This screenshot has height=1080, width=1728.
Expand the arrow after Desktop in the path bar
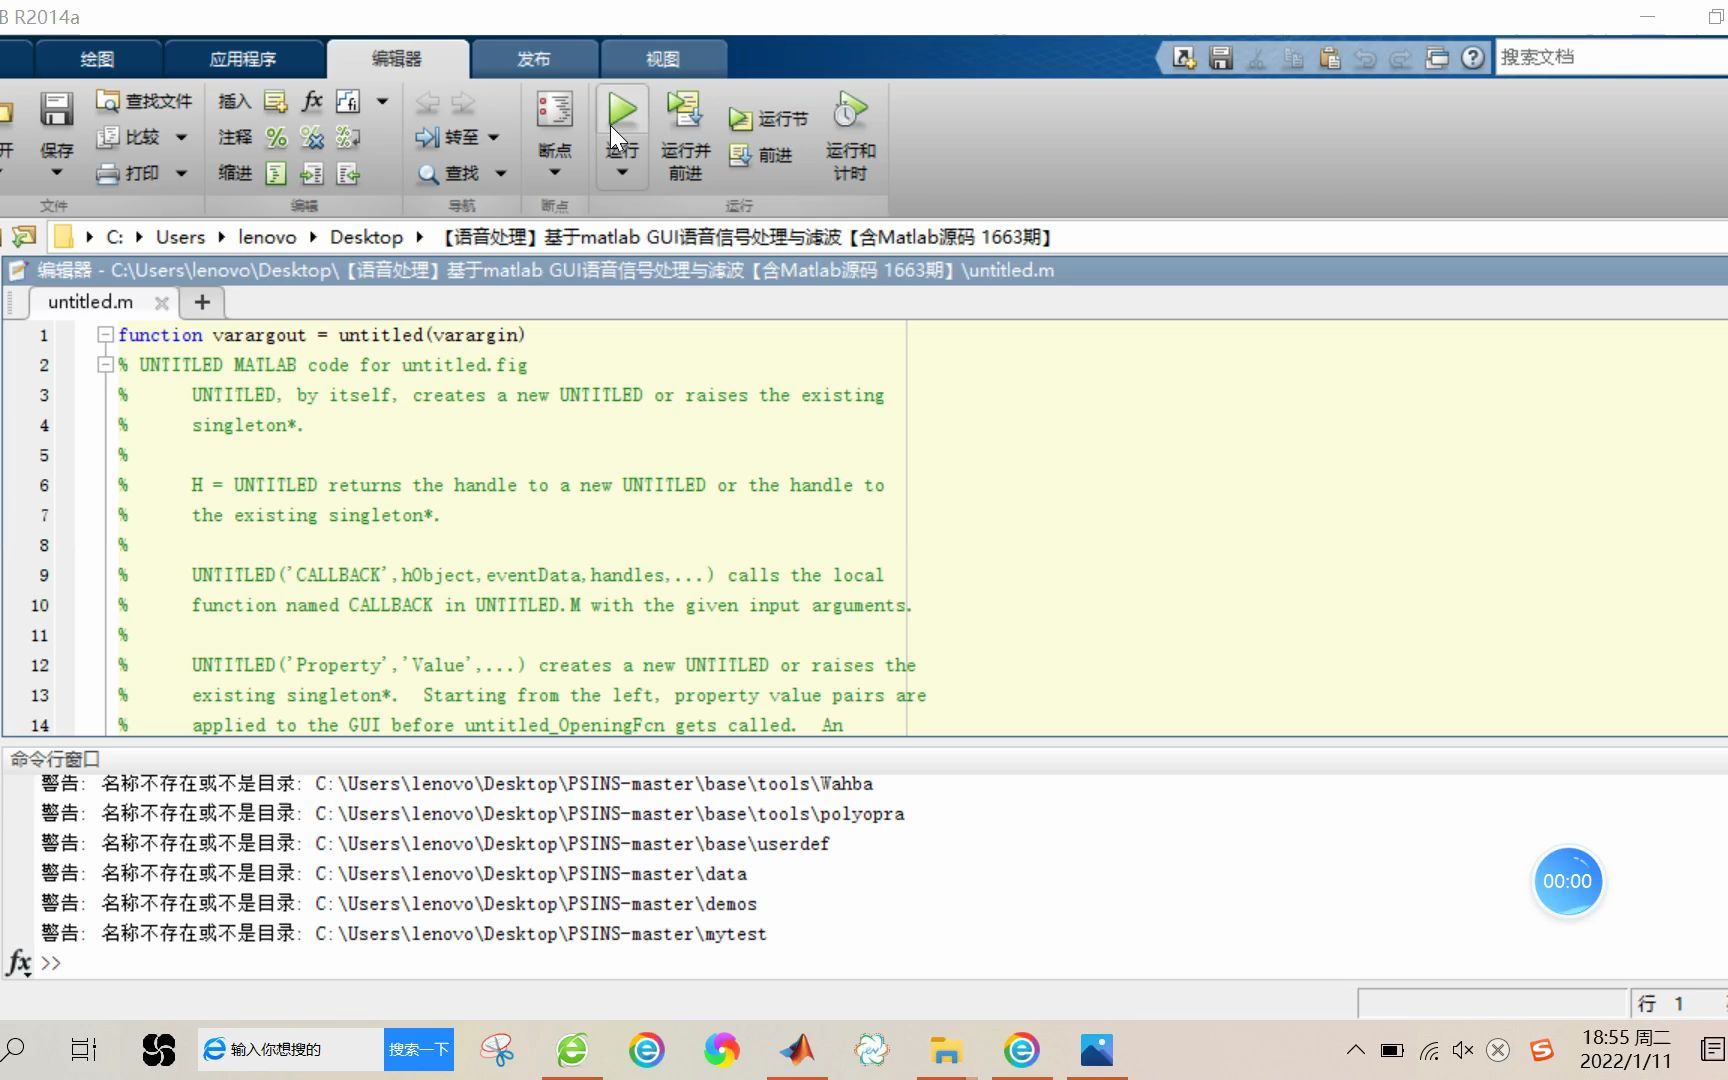[x=420, y=237]
